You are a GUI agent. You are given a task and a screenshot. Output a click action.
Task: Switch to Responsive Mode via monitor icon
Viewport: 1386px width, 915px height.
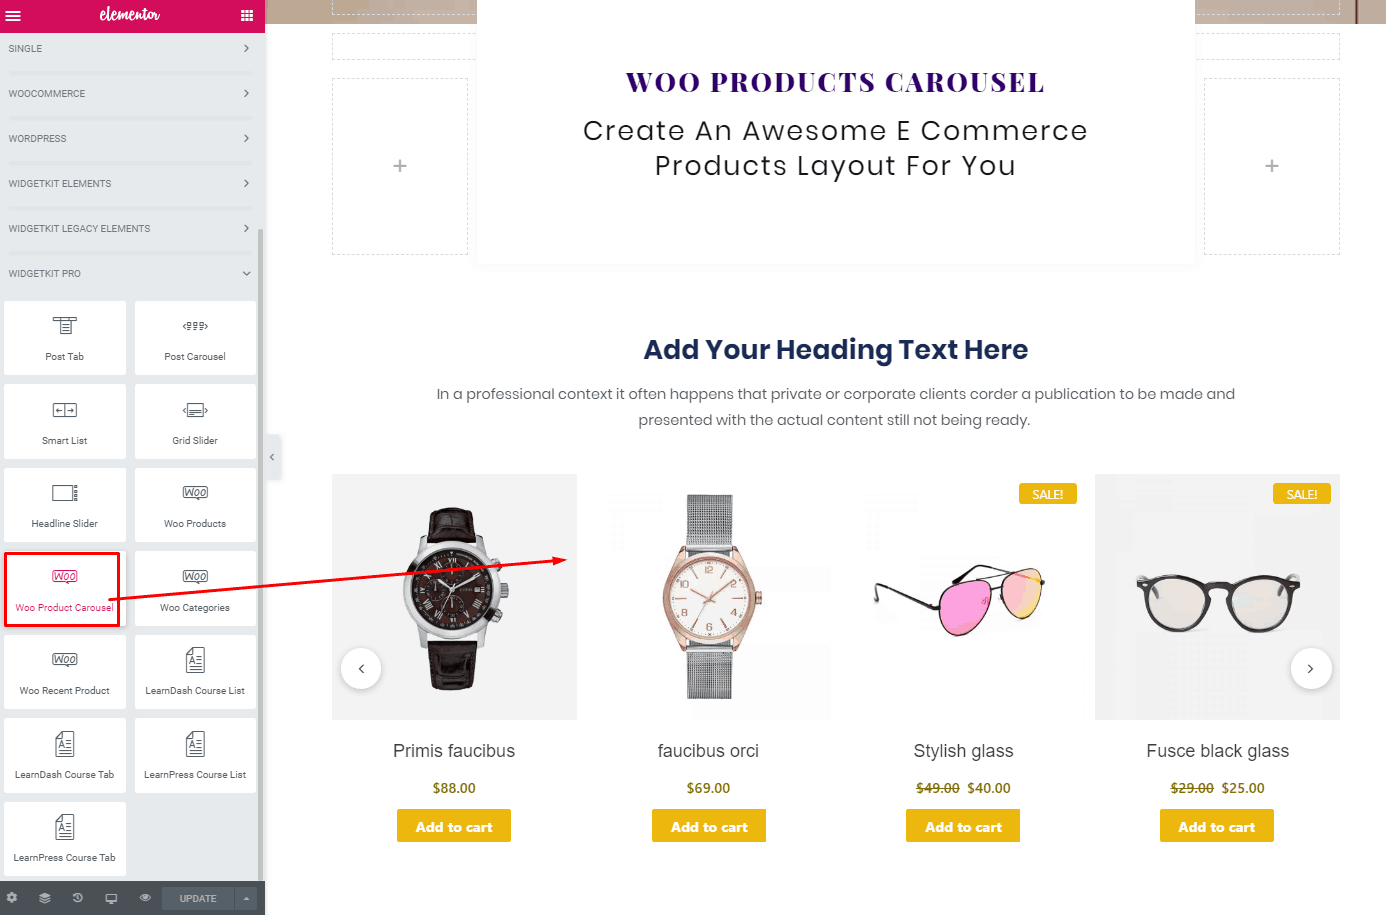pyautogui.click(x=111, y=898)
